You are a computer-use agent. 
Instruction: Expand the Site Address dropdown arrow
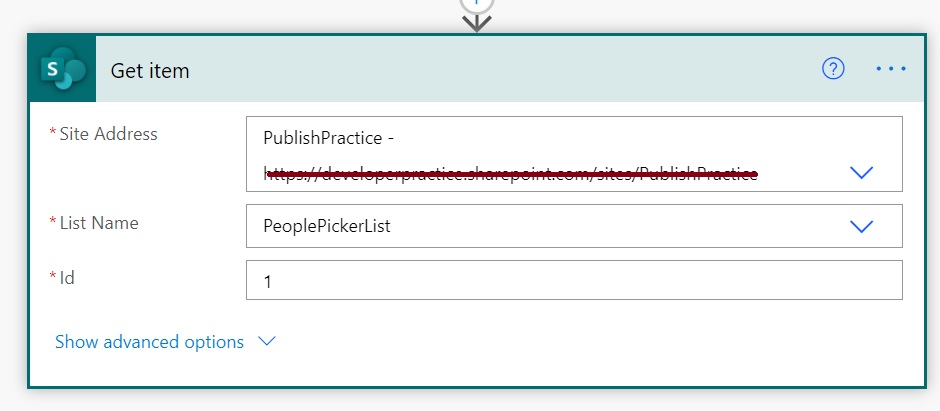tap(861, 173)
